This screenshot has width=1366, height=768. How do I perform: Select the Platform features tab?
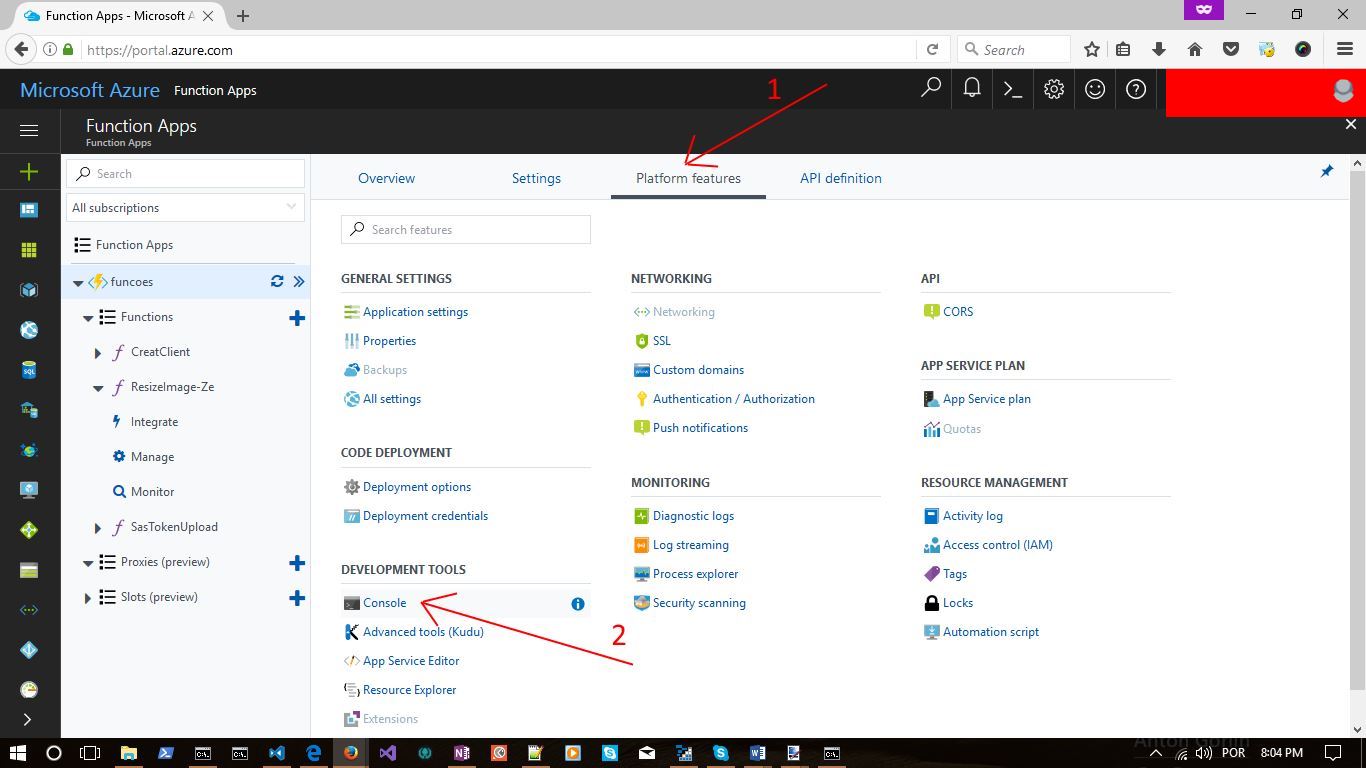pos(688,178)
